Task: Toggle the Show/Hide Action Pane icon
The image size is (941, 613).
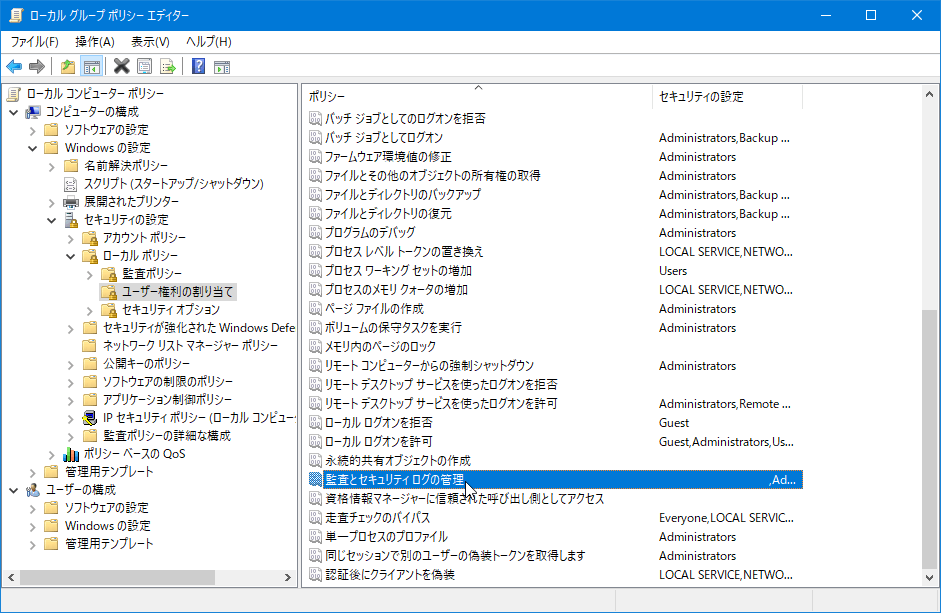Action: [x=222, y=67]
